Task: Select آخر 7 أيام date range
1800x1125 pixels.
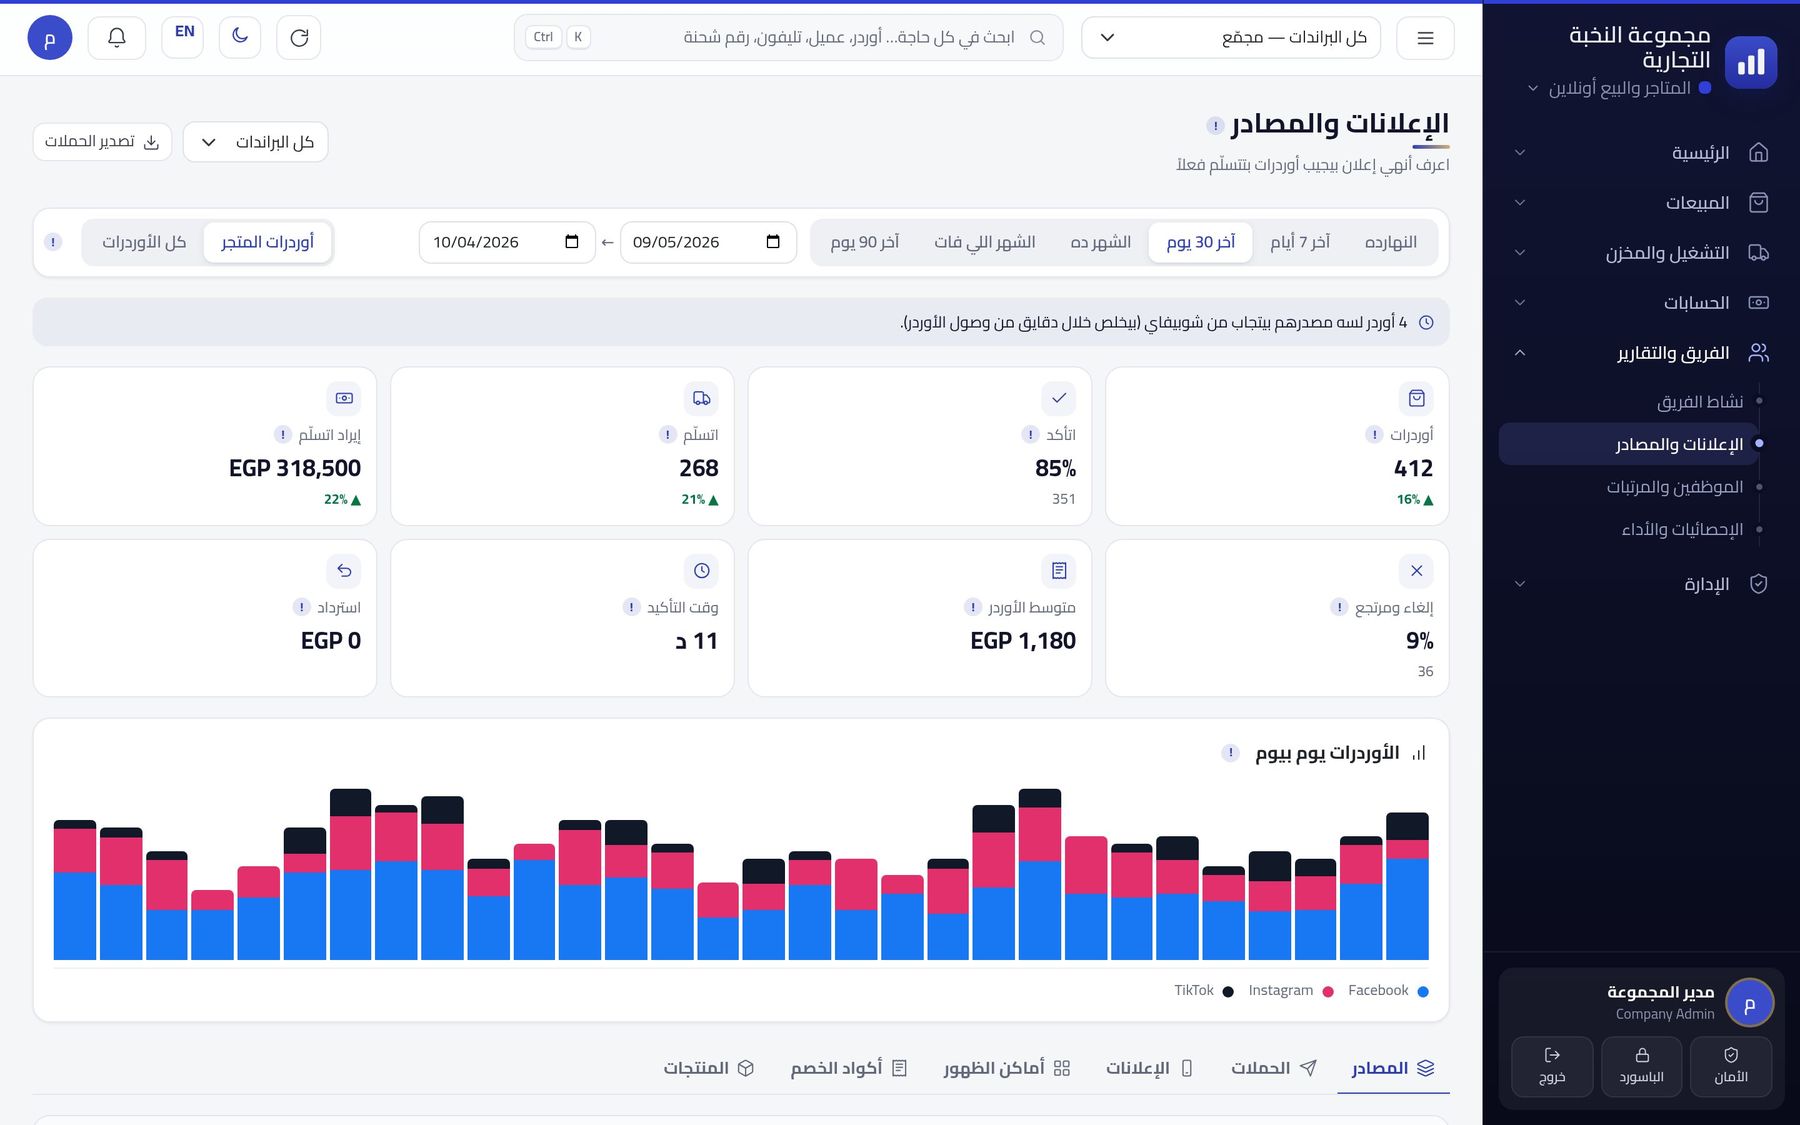Action: click(1300, 242)
